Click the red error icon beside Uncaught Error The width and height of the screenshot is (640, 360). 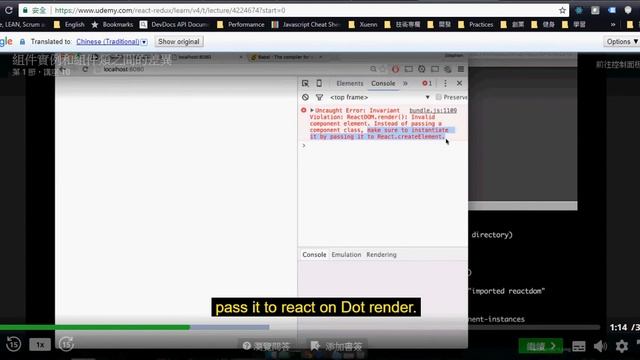pos(304,110)
